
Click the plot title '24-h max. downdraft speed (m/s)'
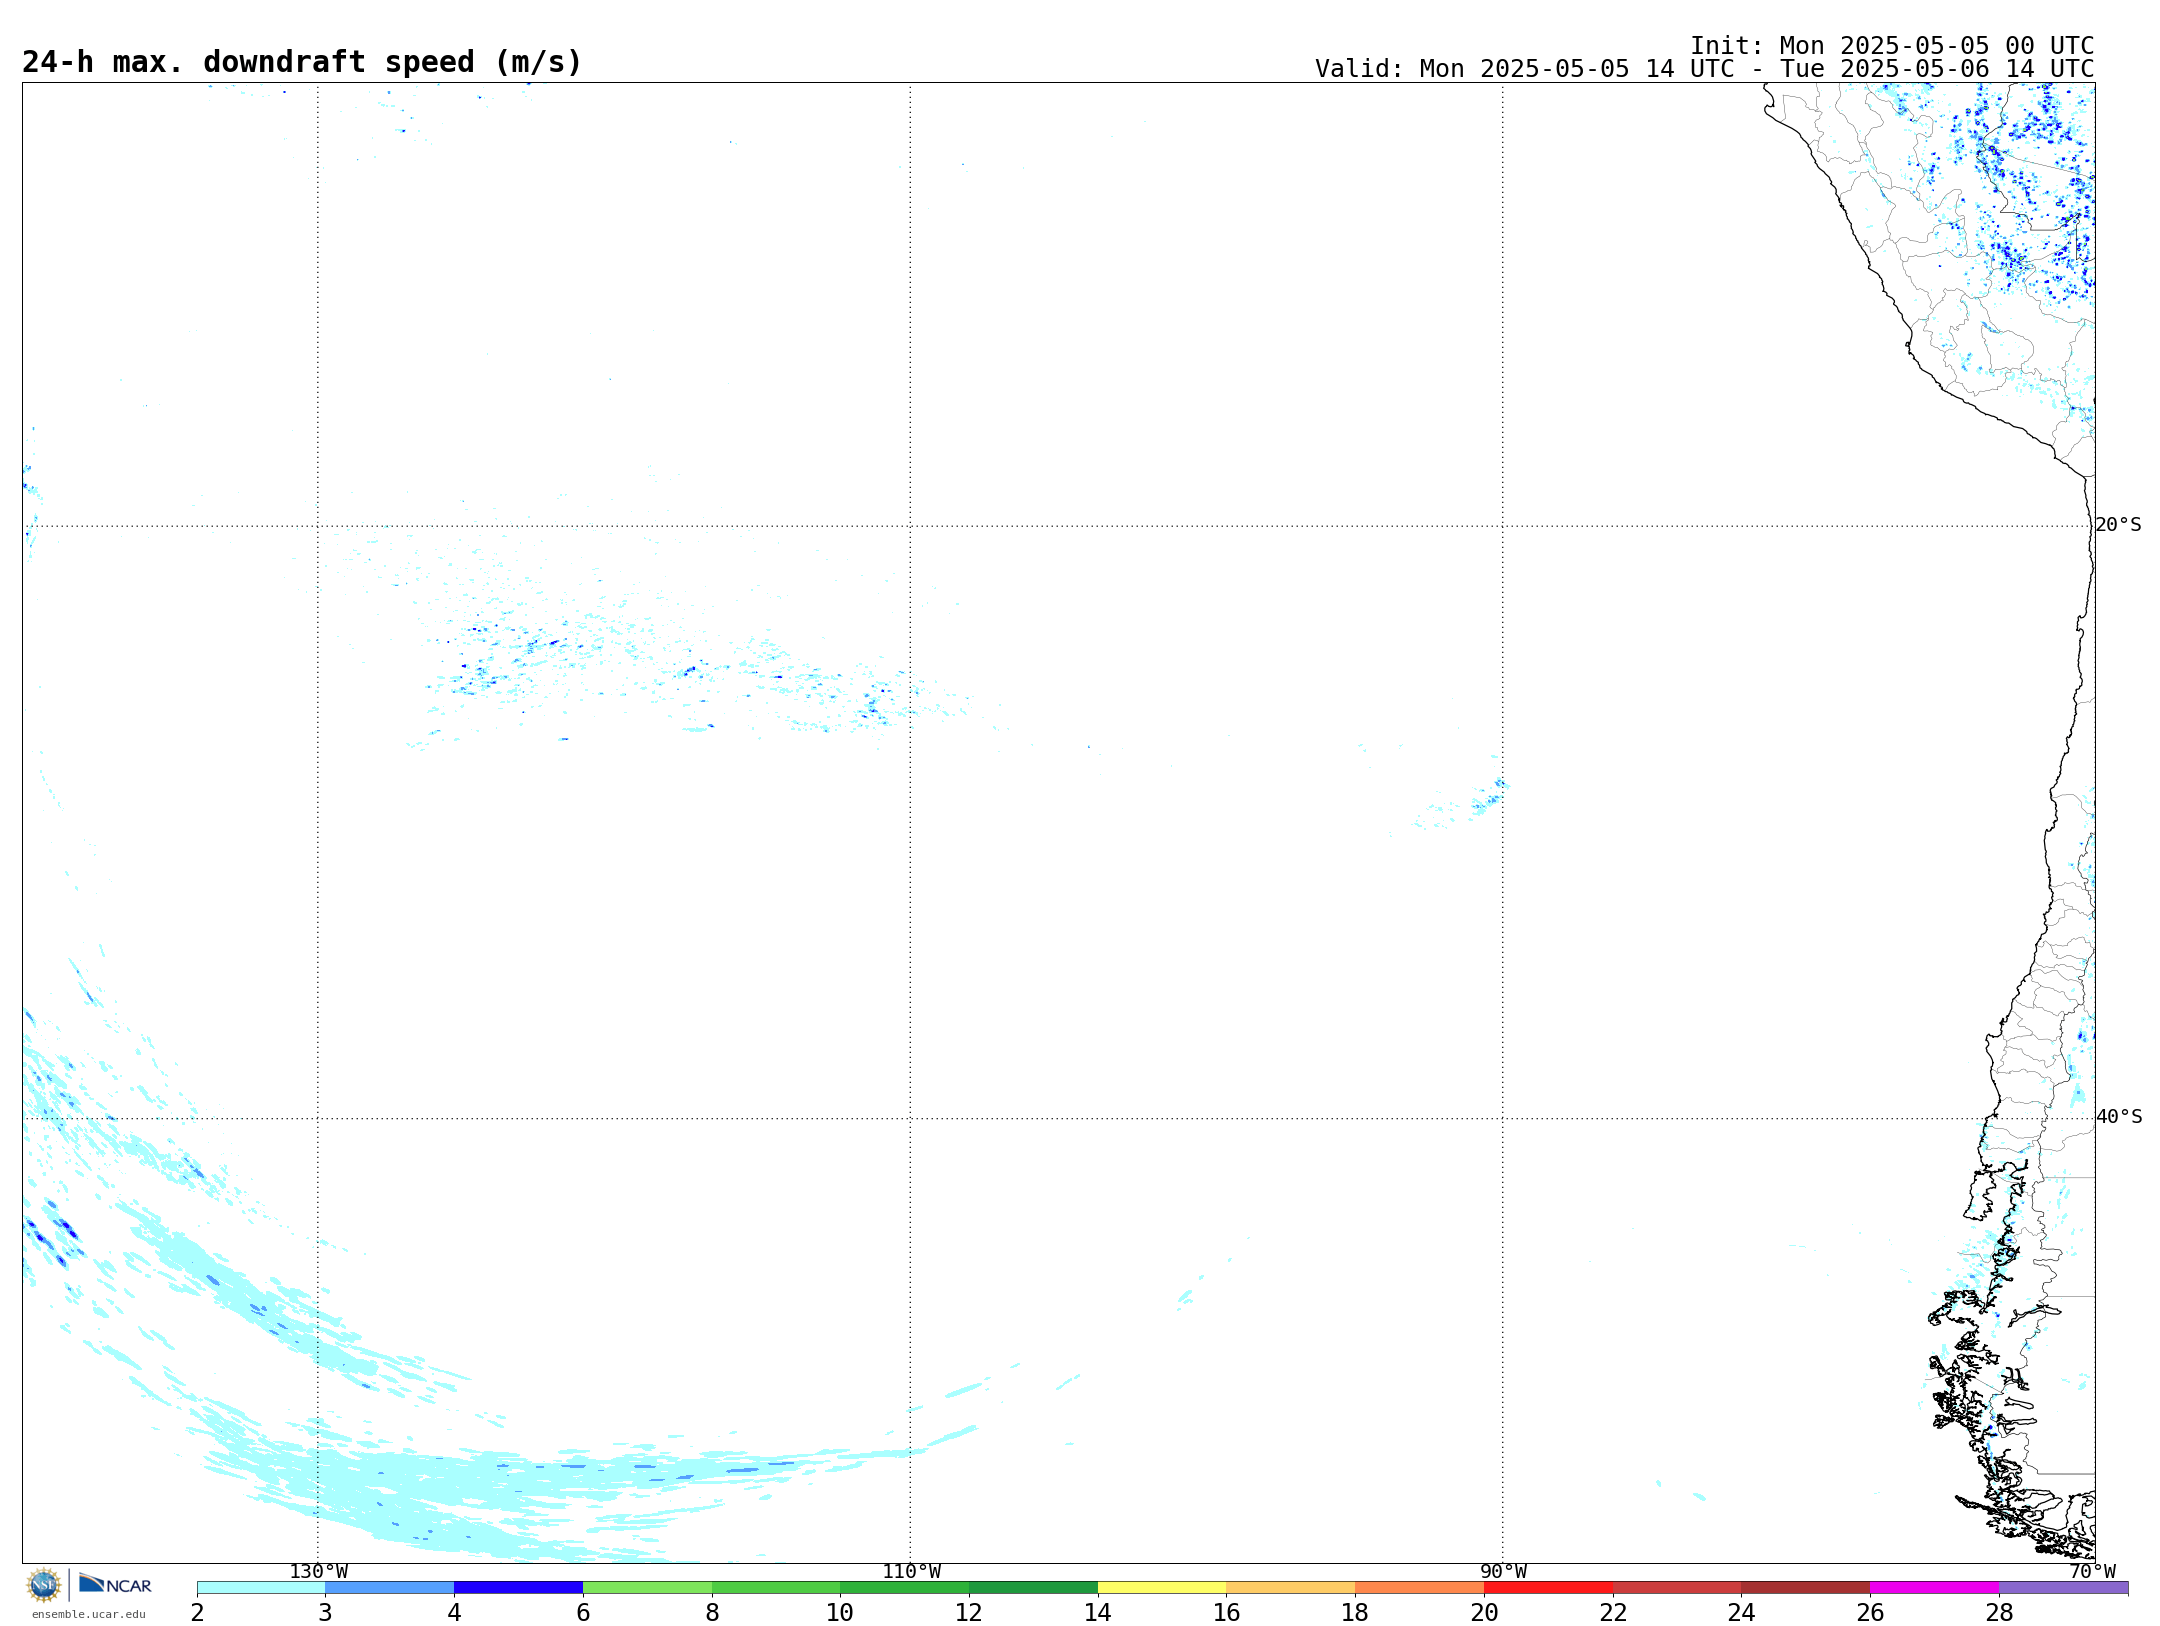pyautogui.click(x=302, y=62)
